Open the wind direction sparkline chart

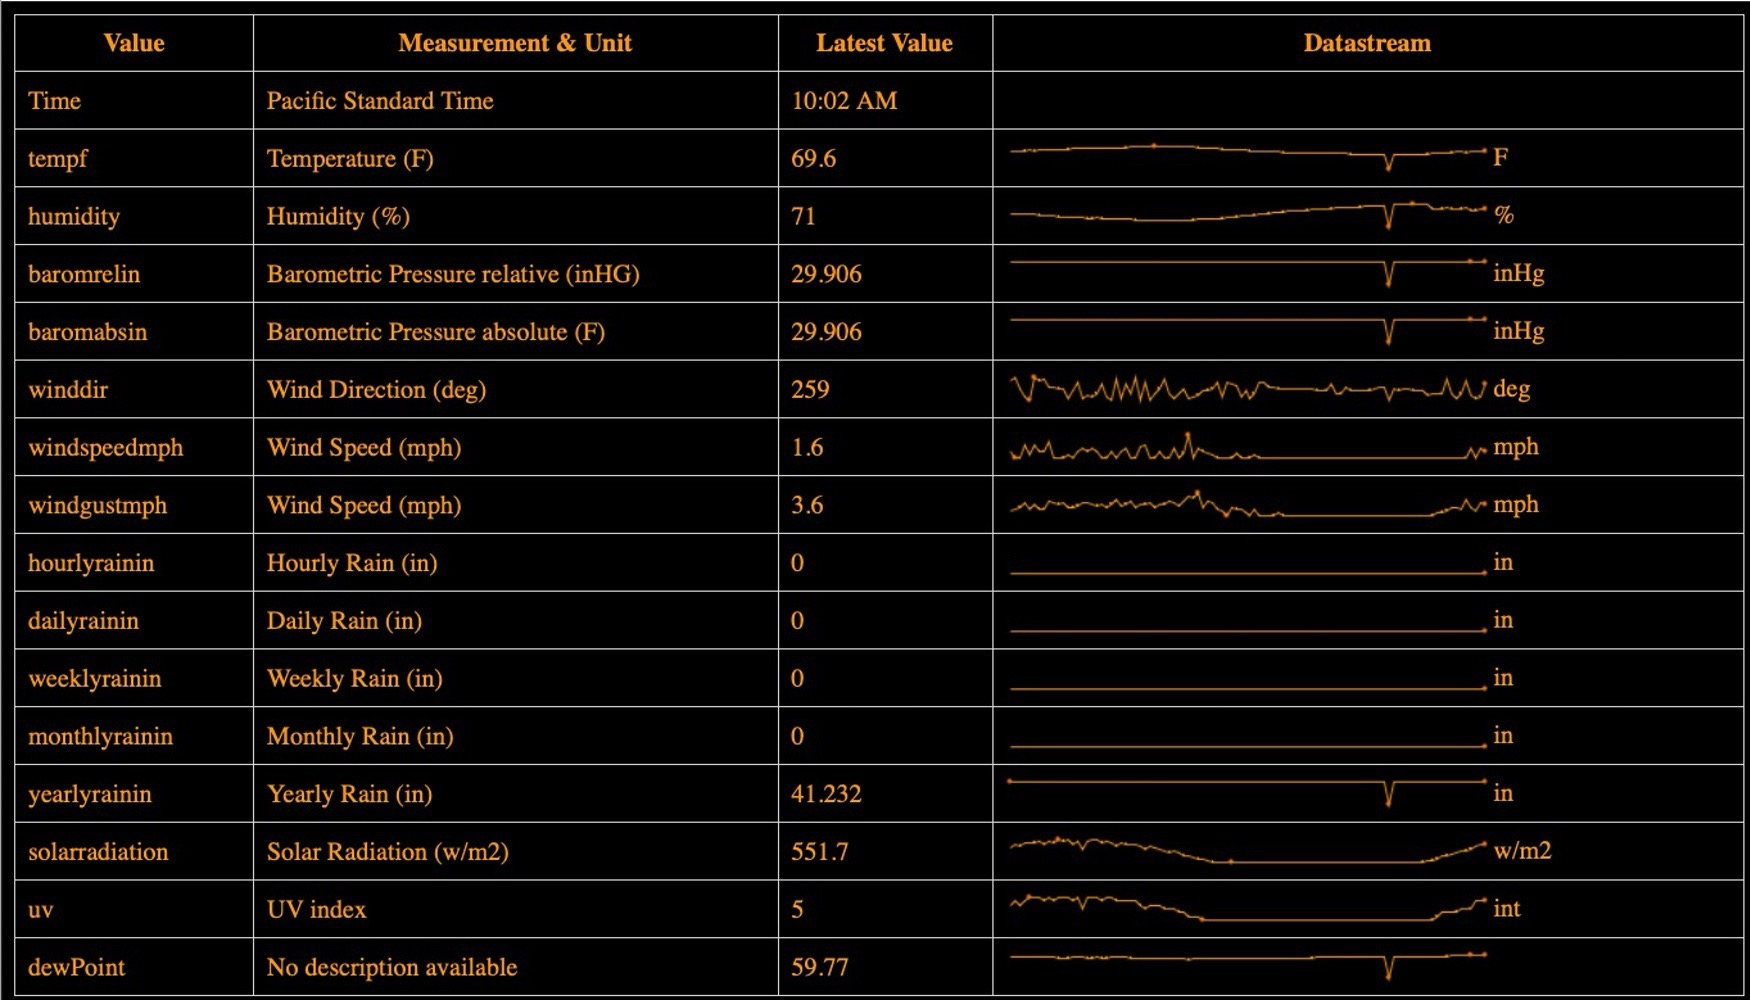(x=1248, y=389)
